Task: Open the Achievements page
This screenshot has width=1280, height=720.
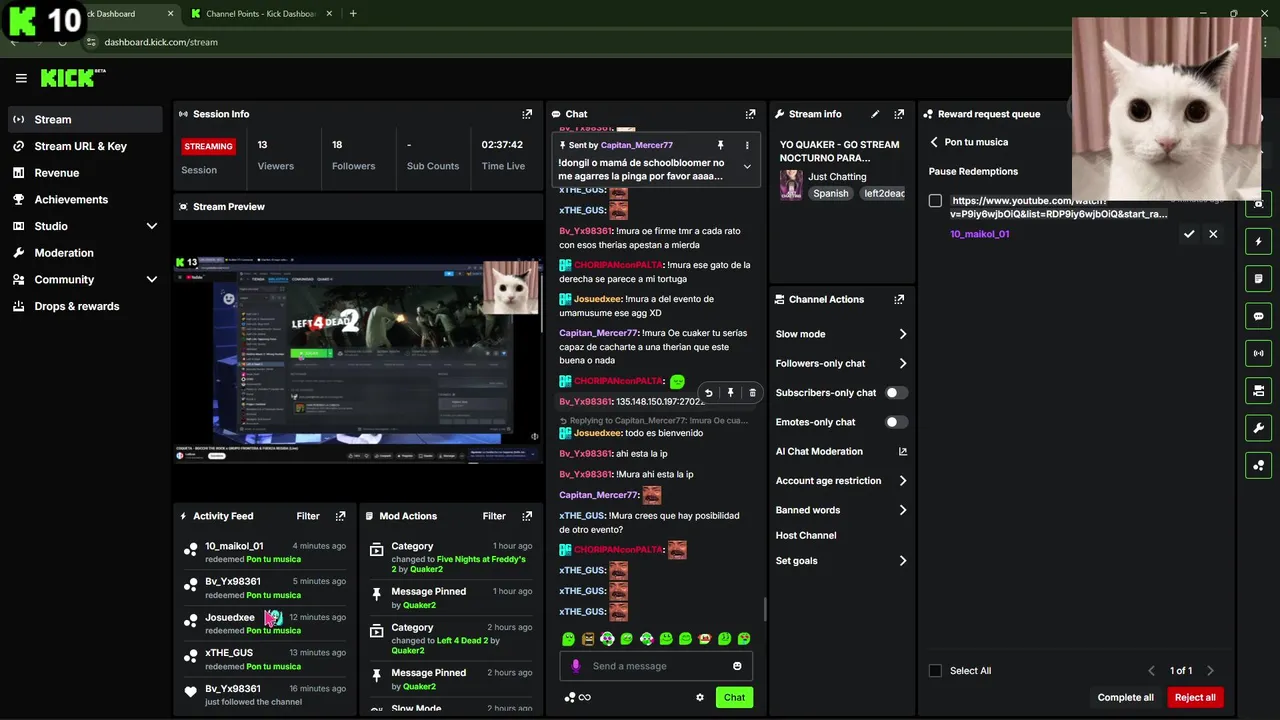Action: coord(84,199)
